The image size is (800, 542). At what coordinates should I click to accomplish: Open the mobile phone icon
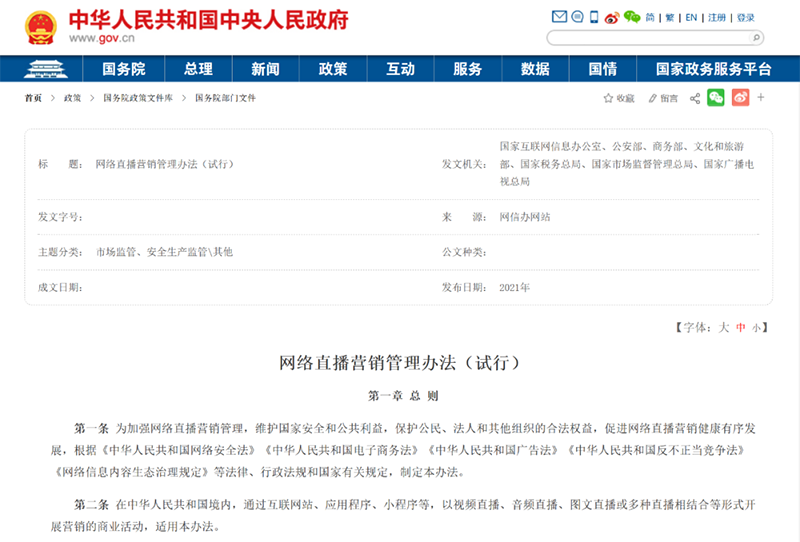click(594, 17)
